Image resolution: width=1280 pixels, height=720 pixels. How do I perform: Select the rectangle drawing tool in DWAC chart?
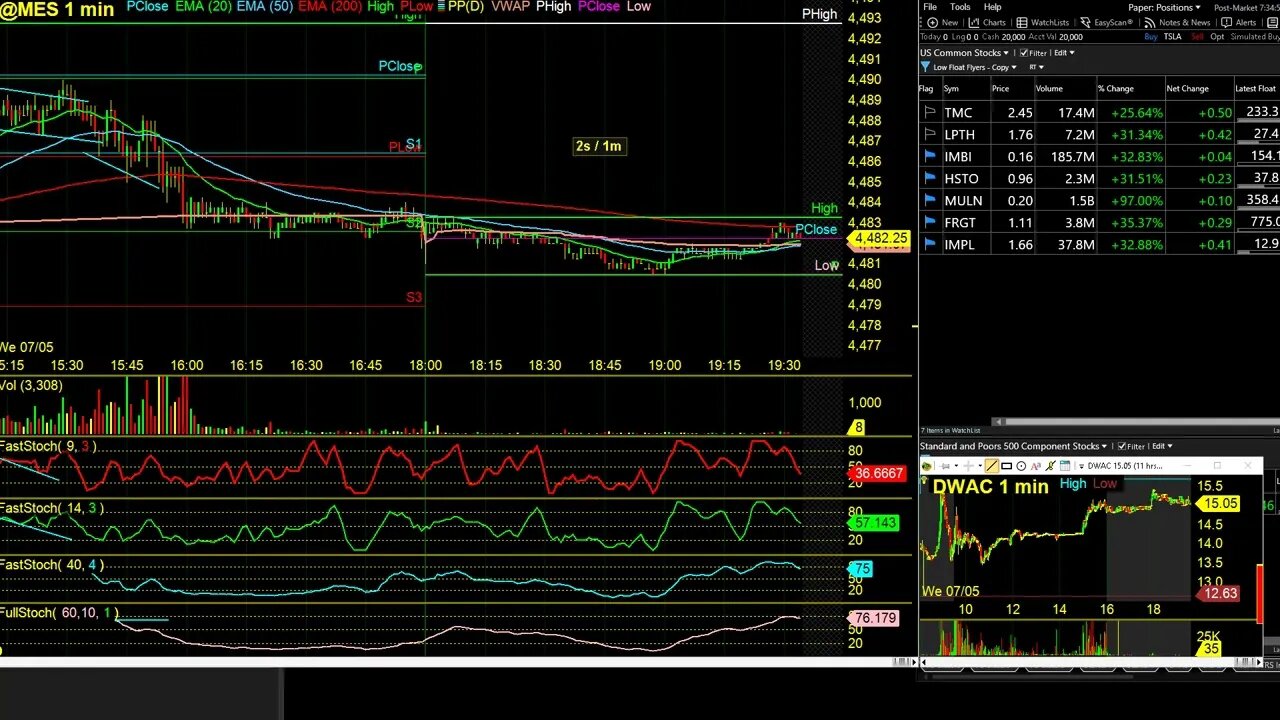[1006, 466]
